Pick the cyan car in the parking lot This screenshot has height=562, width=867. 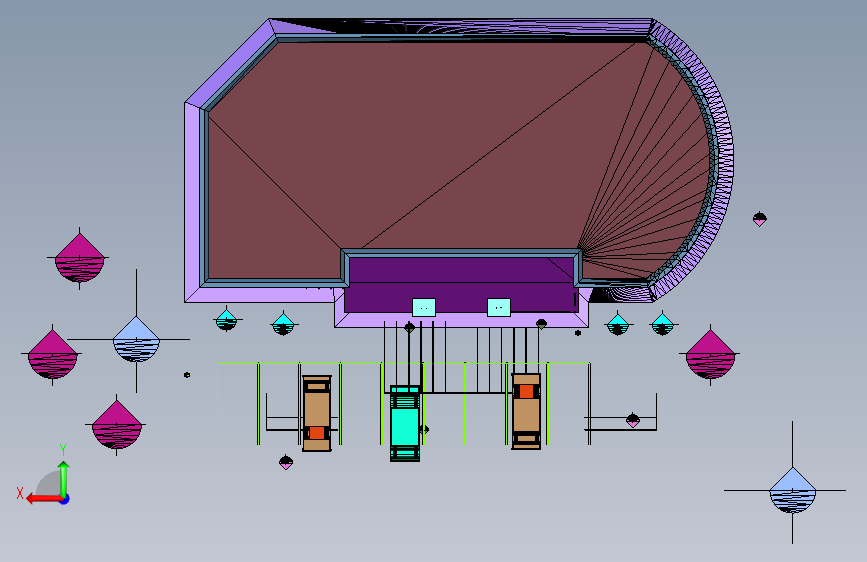point(405,423)
